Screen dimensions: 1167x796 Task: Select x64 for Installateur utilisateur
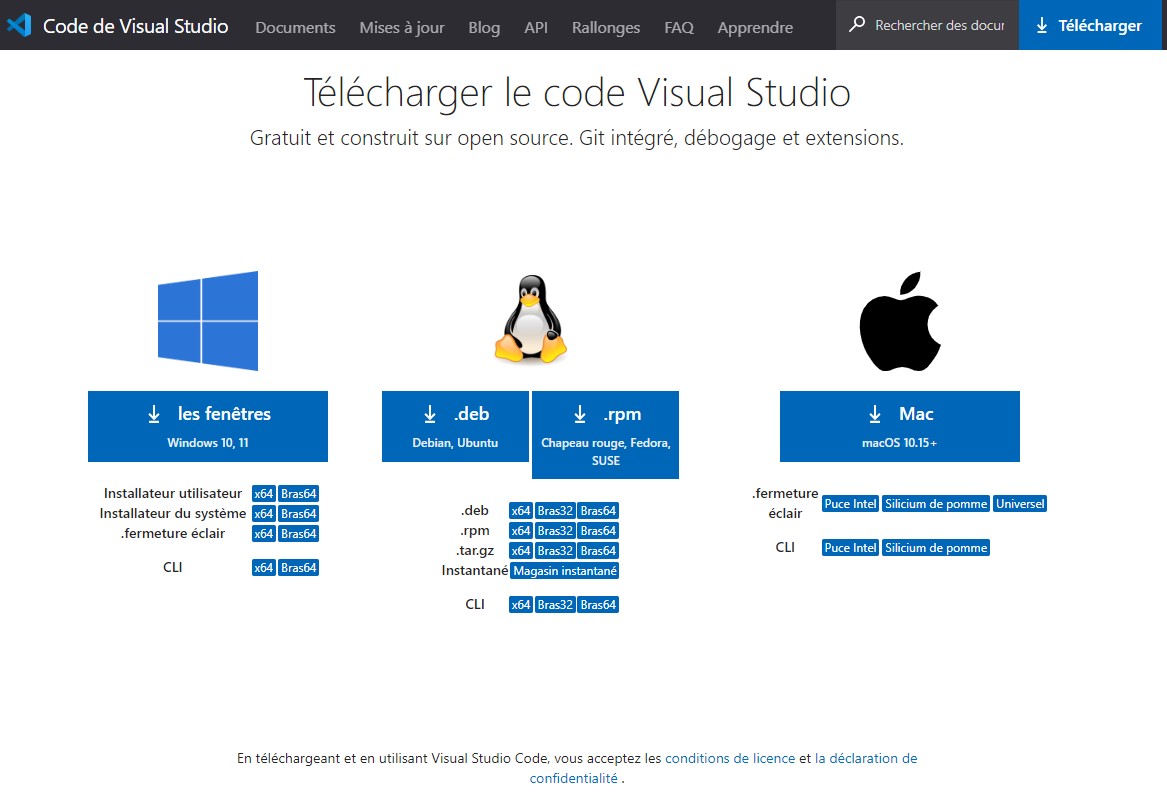click(x=263, y=493)
